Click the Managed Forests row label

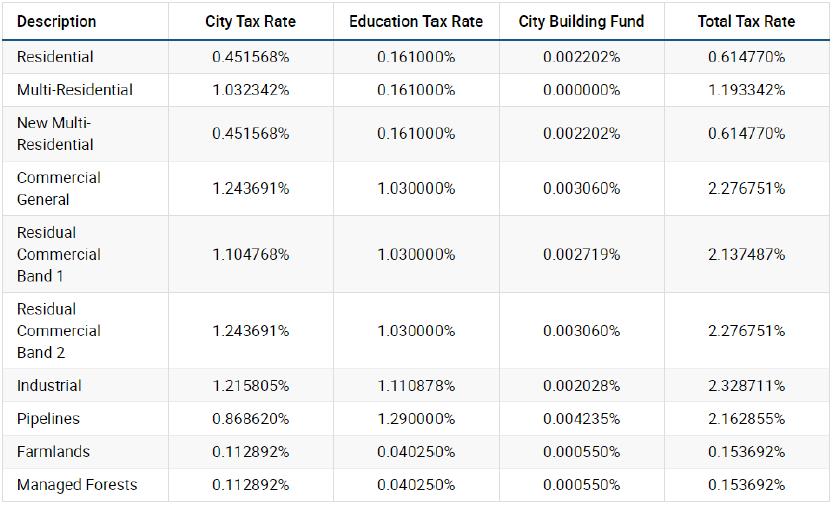(x=77, y=485)
